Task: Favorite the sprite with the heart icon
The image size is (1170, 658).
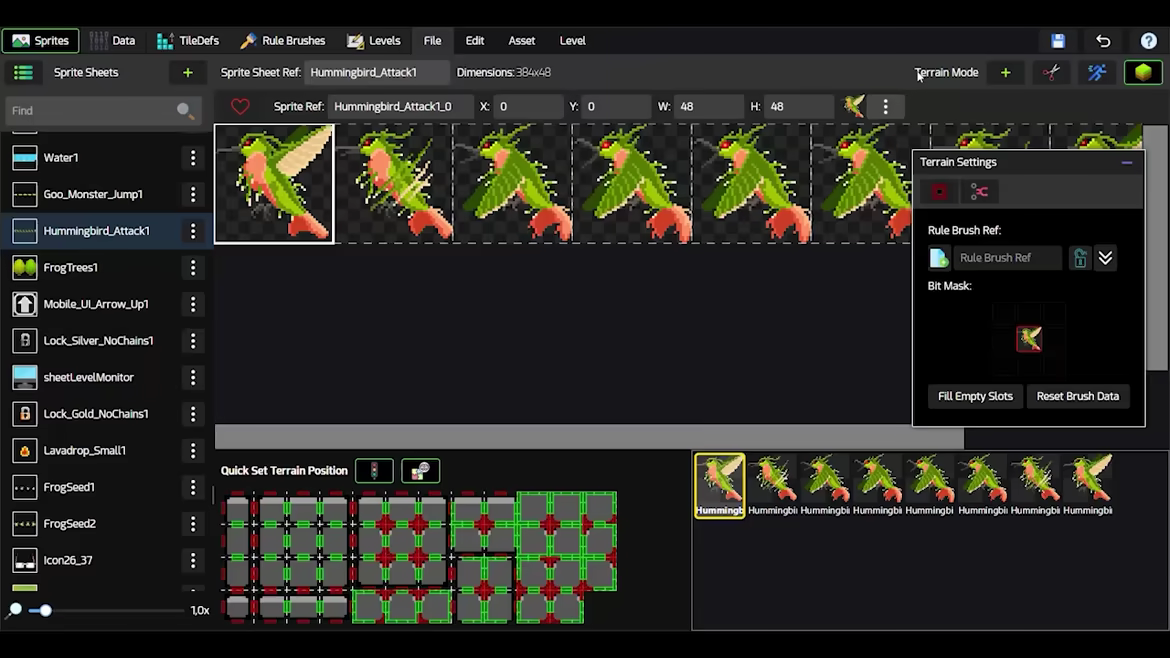Action: (x=240, y=107)
